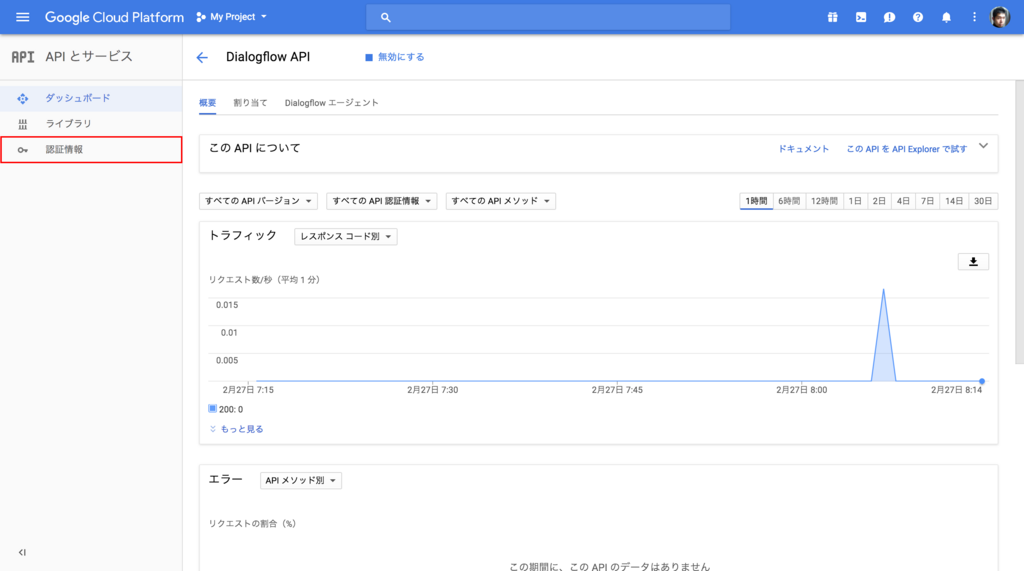
Task: Select 30日 time range
Action: tap(983, 201)
